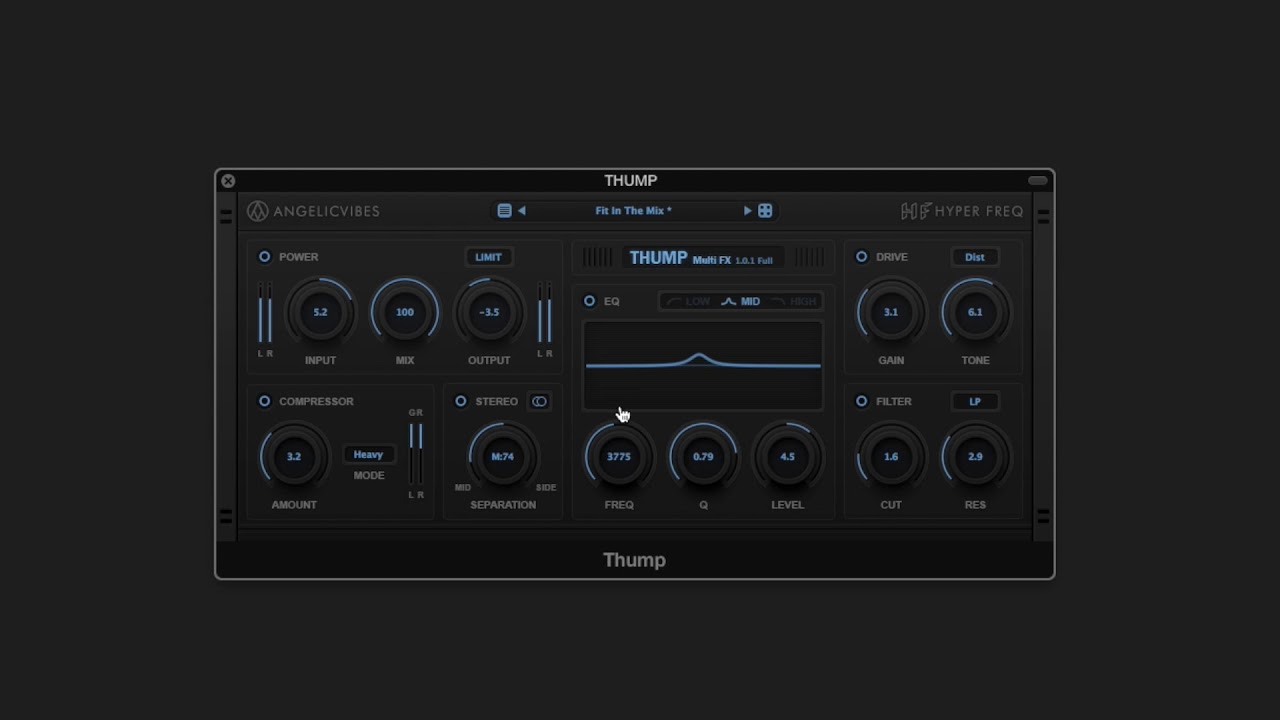The image size is (1280, 720).
Task: Click the filter RES knob
Action: (975, 456)
